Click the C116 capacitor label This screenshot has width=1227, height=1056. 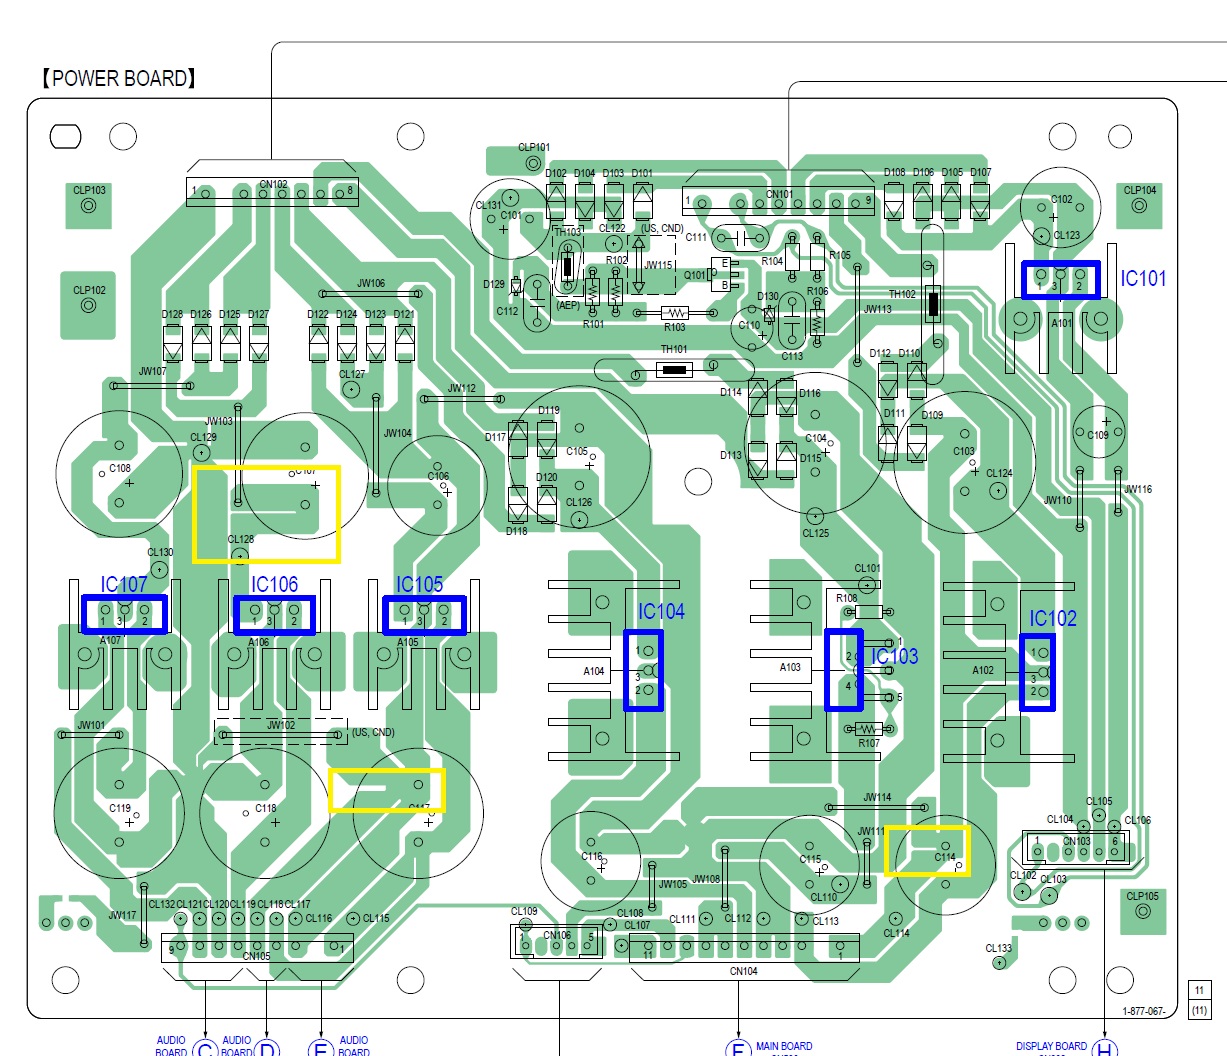pyautogui.click(x=592, y=857)
